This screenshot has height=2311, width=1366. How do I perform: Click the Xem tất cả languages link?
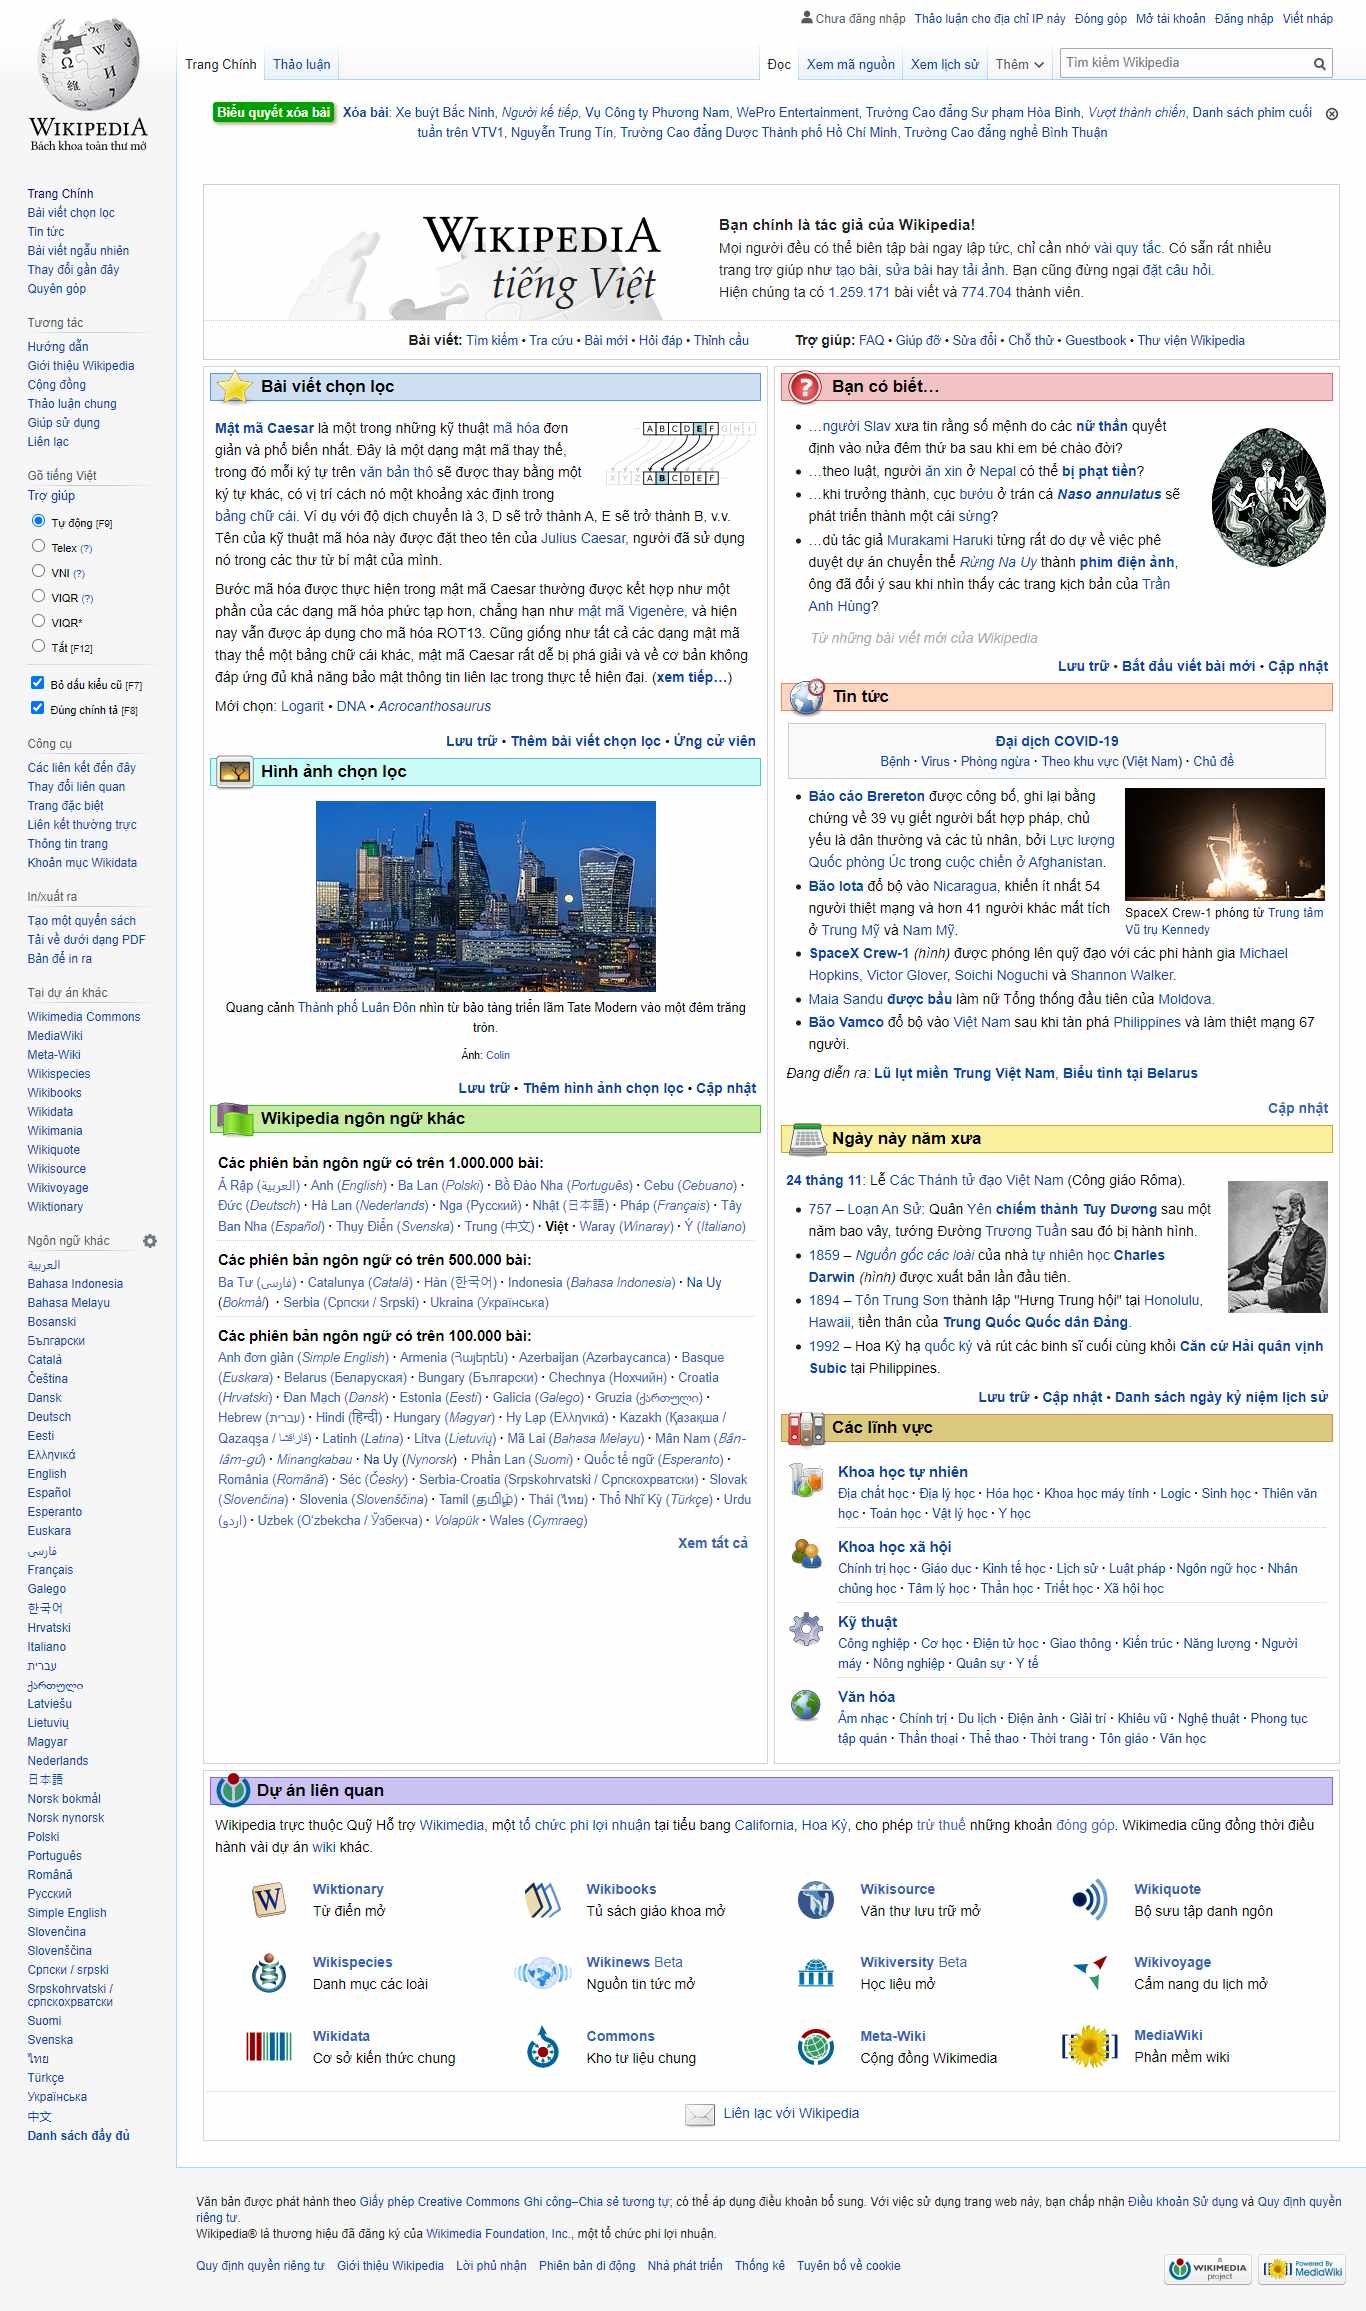pos(713,1543)
